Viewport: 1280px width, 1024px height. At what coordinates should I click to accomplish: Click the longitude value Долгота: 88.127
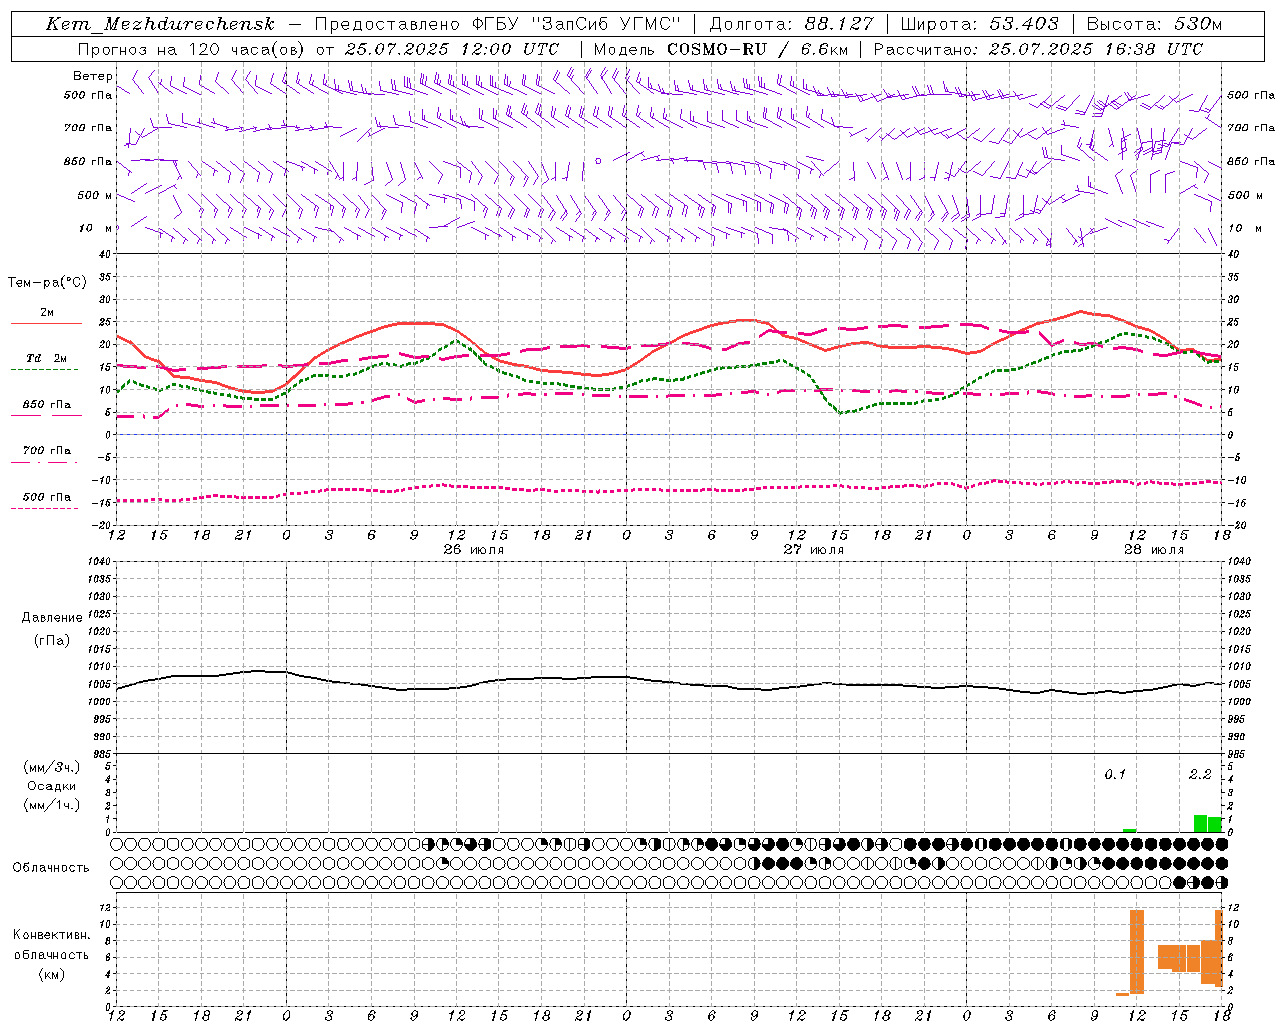791,24
